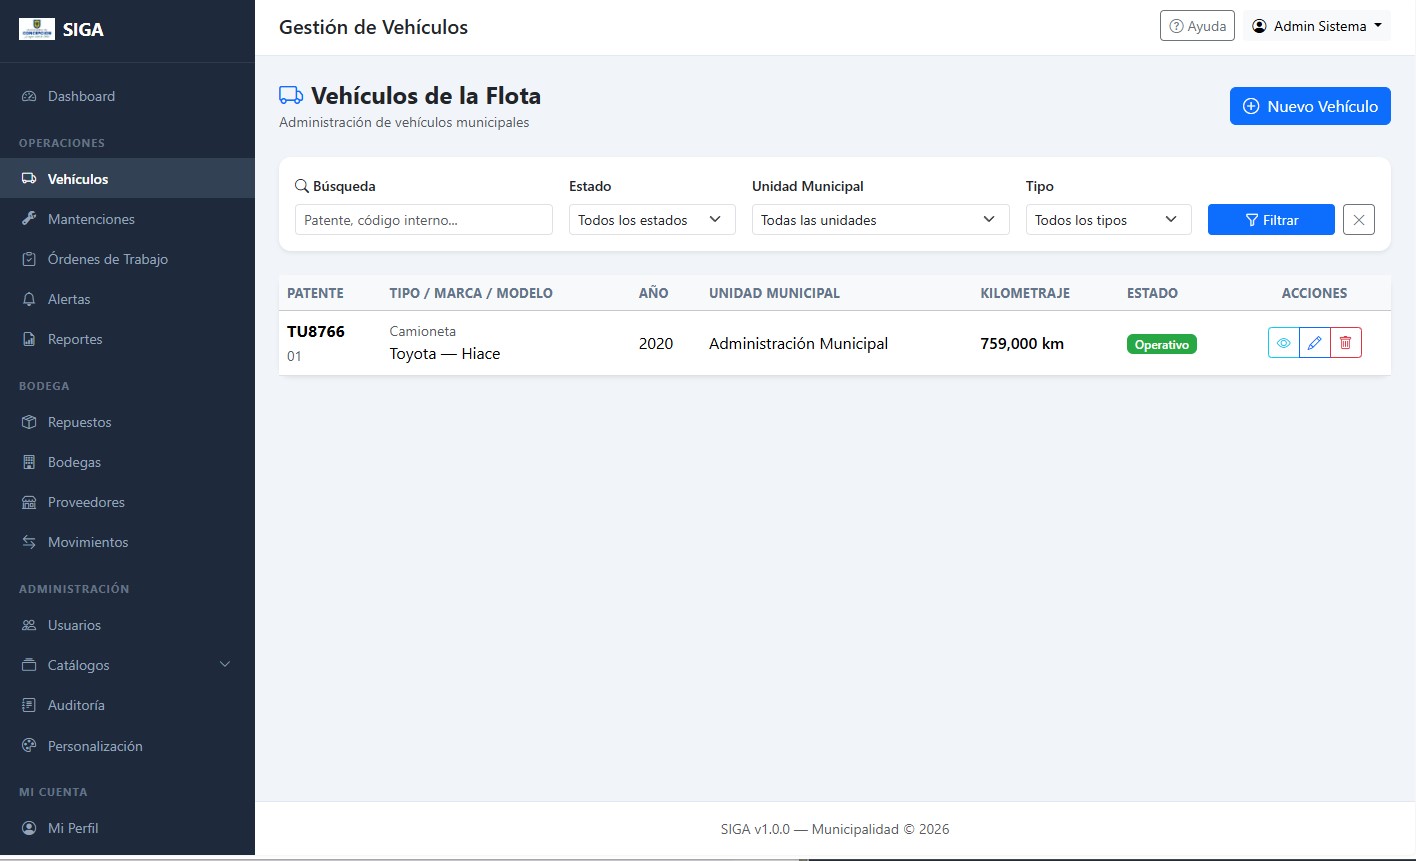Viewport: 1416px width, 861px height.
Task: Open the Unidad Municipal dropdown
Action: point(880,220)
